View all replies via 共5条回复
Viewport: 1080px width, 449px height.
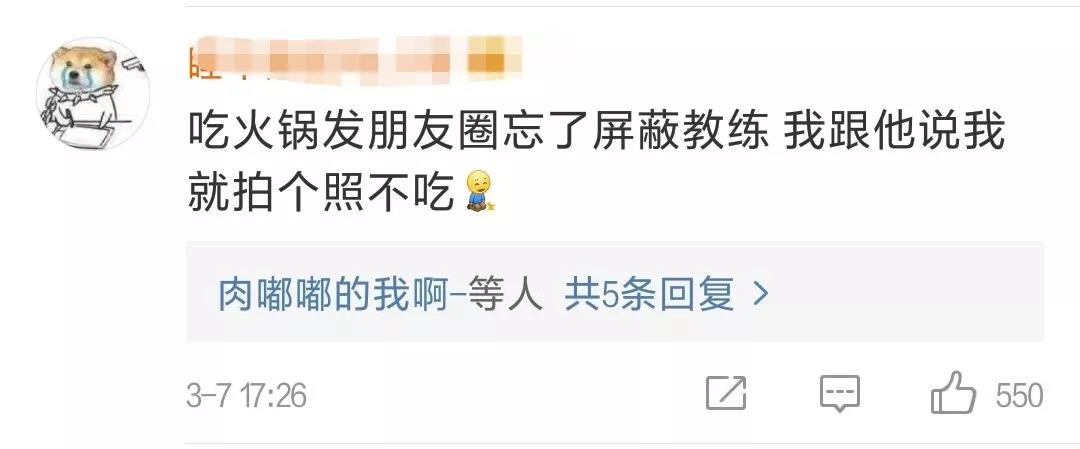point(649,296)
